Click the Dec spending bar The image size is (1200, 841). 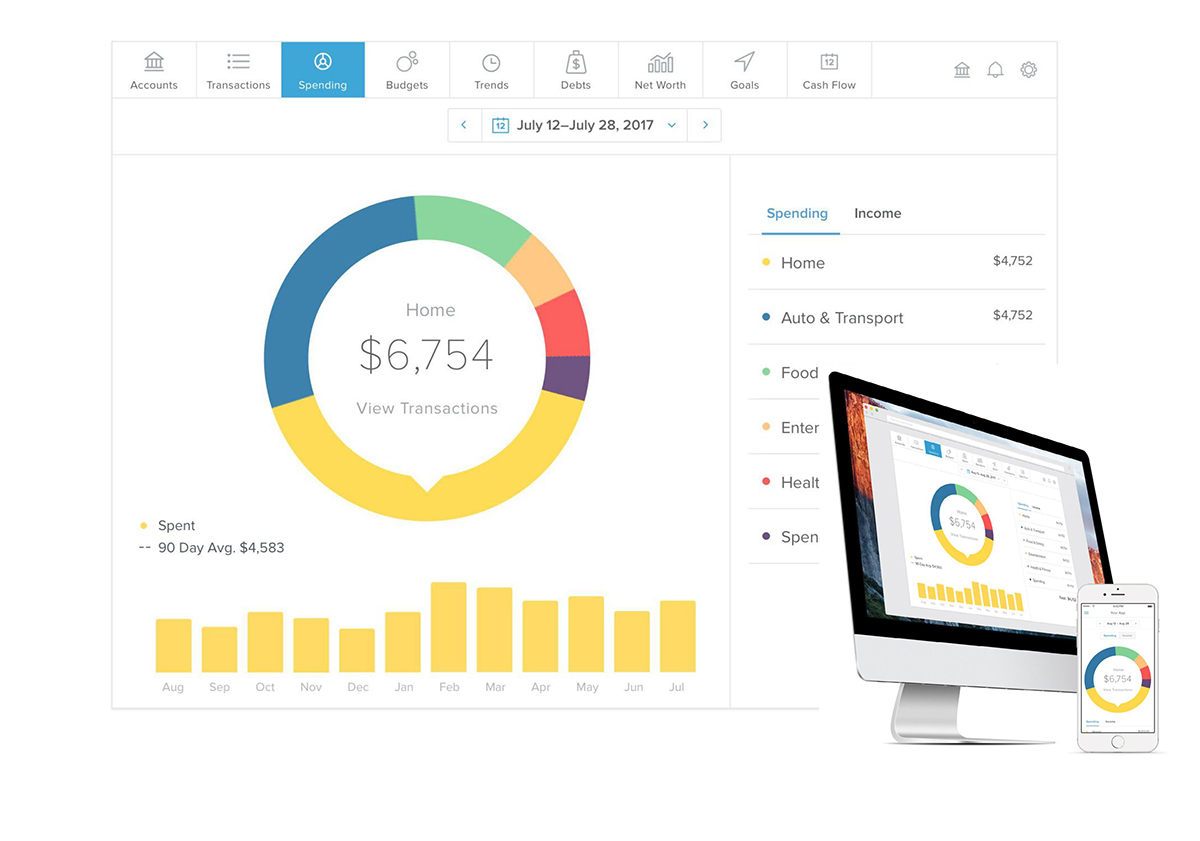pos(357,650)
